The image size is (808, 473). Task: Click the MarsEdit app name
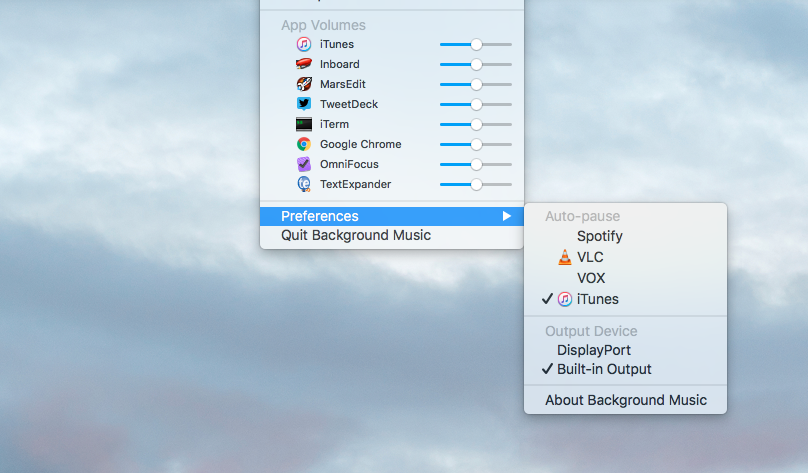(343, 85)
